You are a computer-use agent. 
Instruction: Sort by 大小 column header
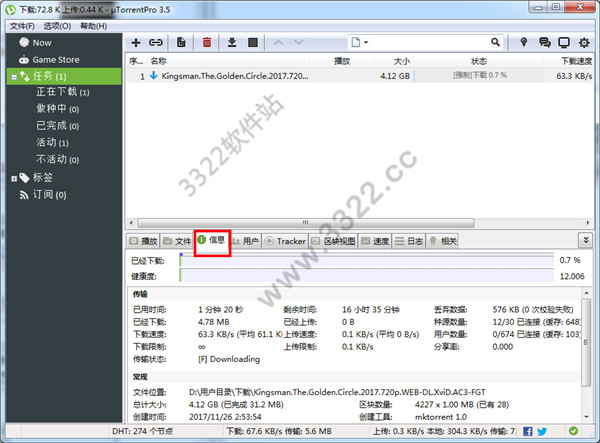(x=394, y=61)
